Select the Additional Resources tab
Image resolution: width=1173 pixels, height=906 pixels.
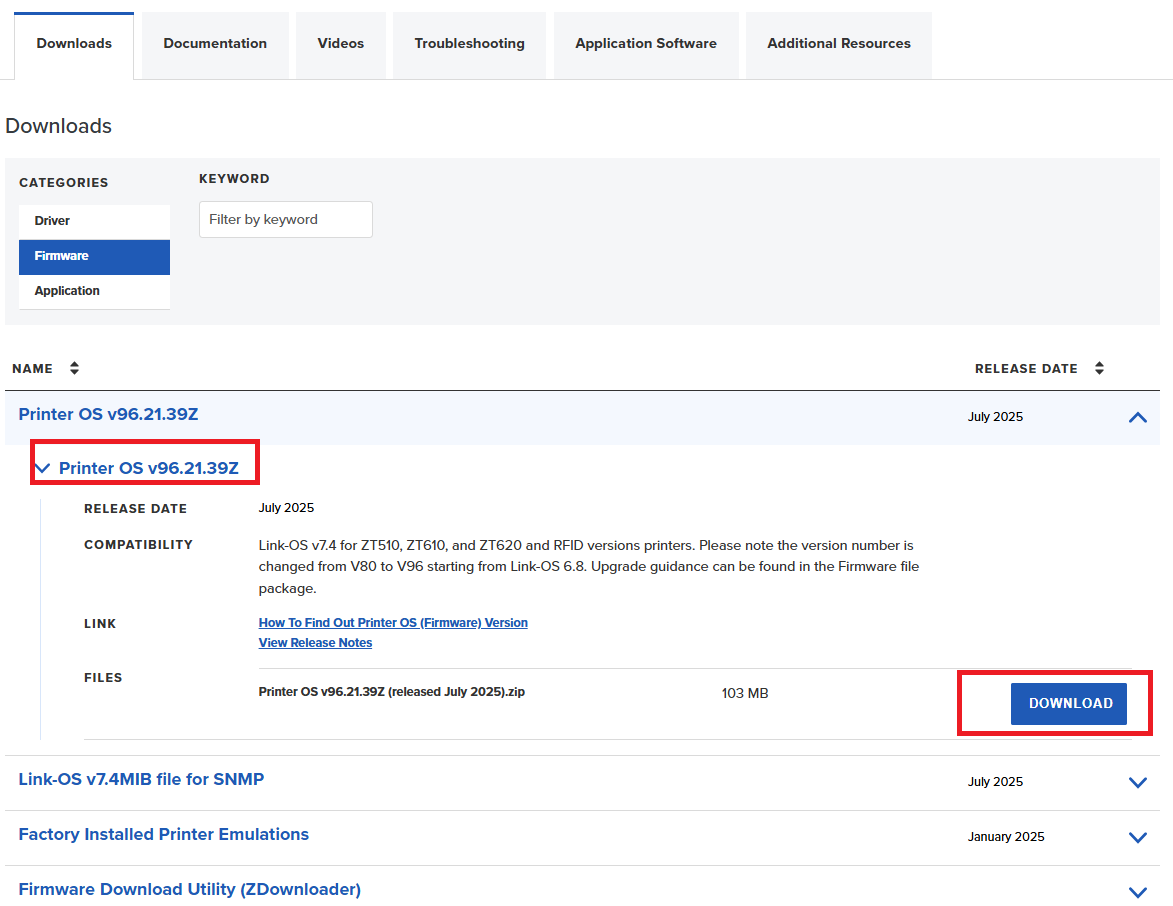839,44
